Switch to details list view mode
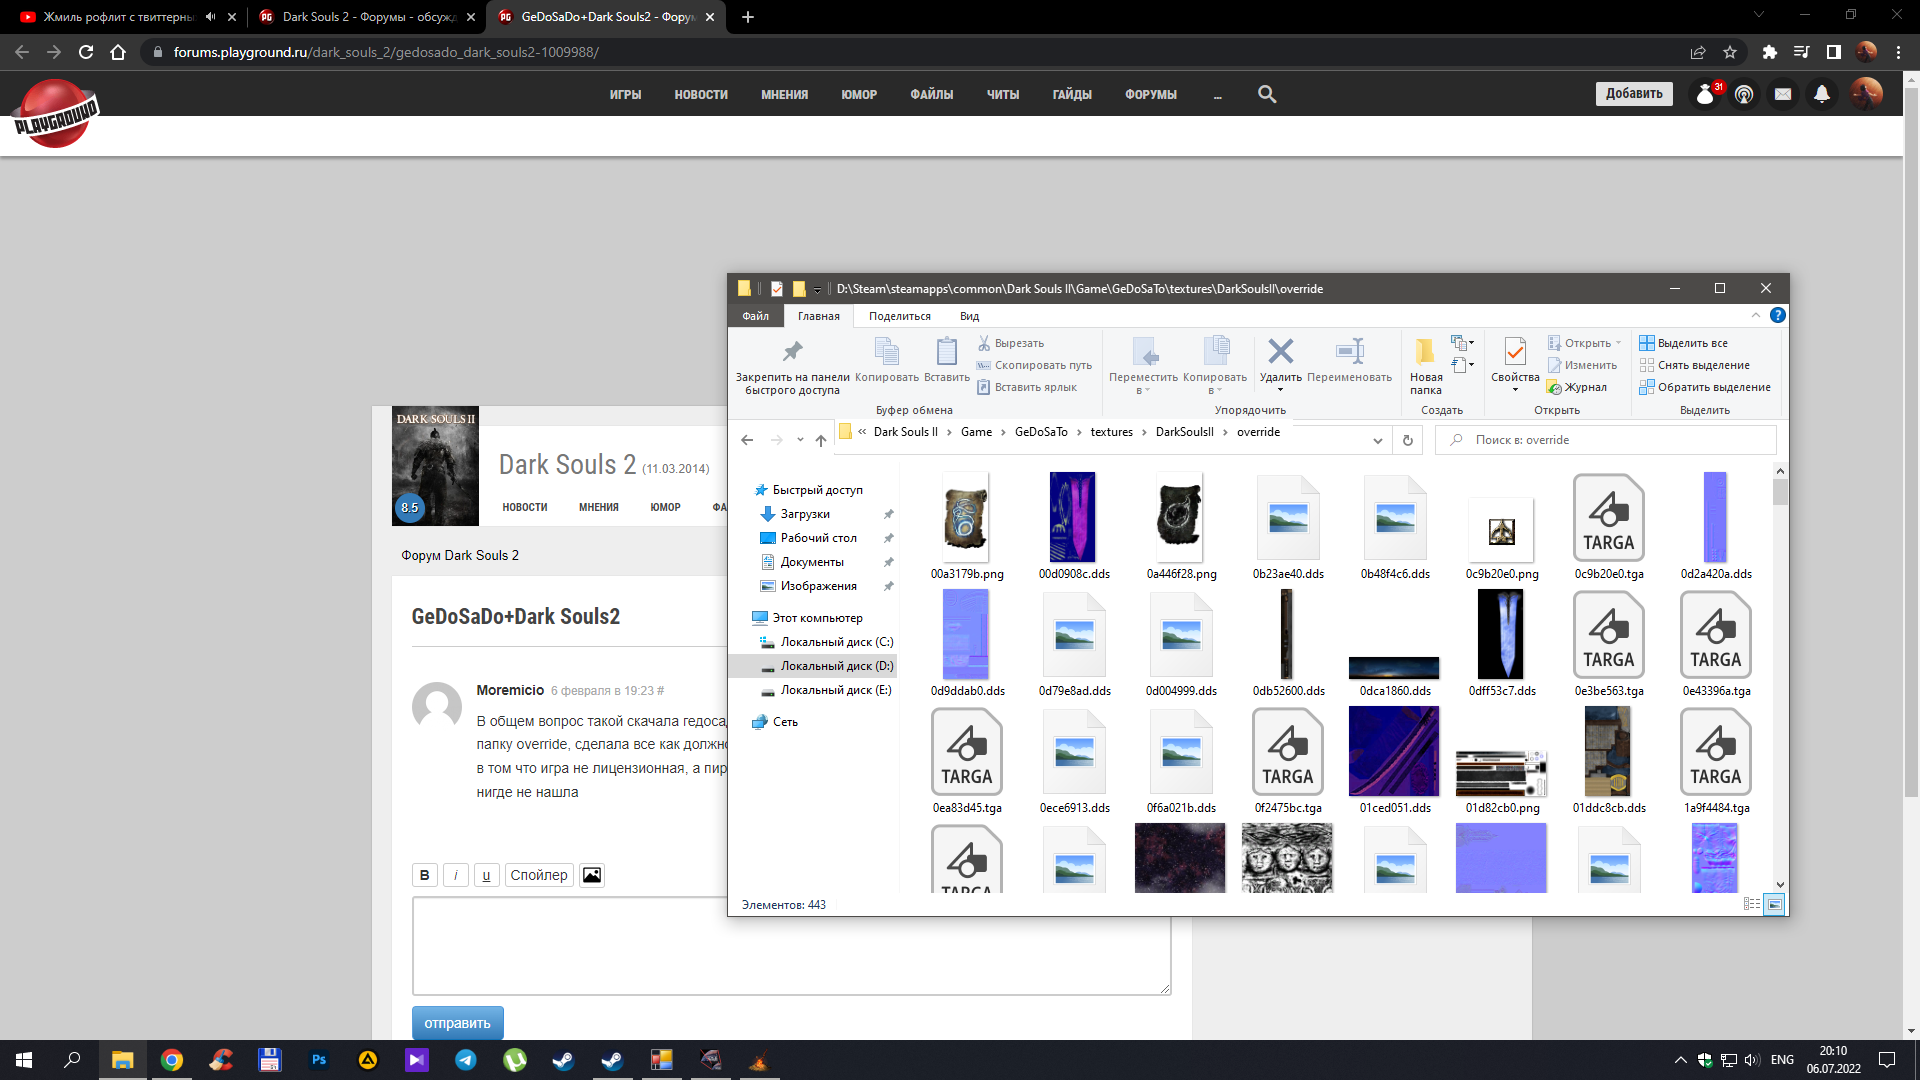 click(x=1752, y=904)
